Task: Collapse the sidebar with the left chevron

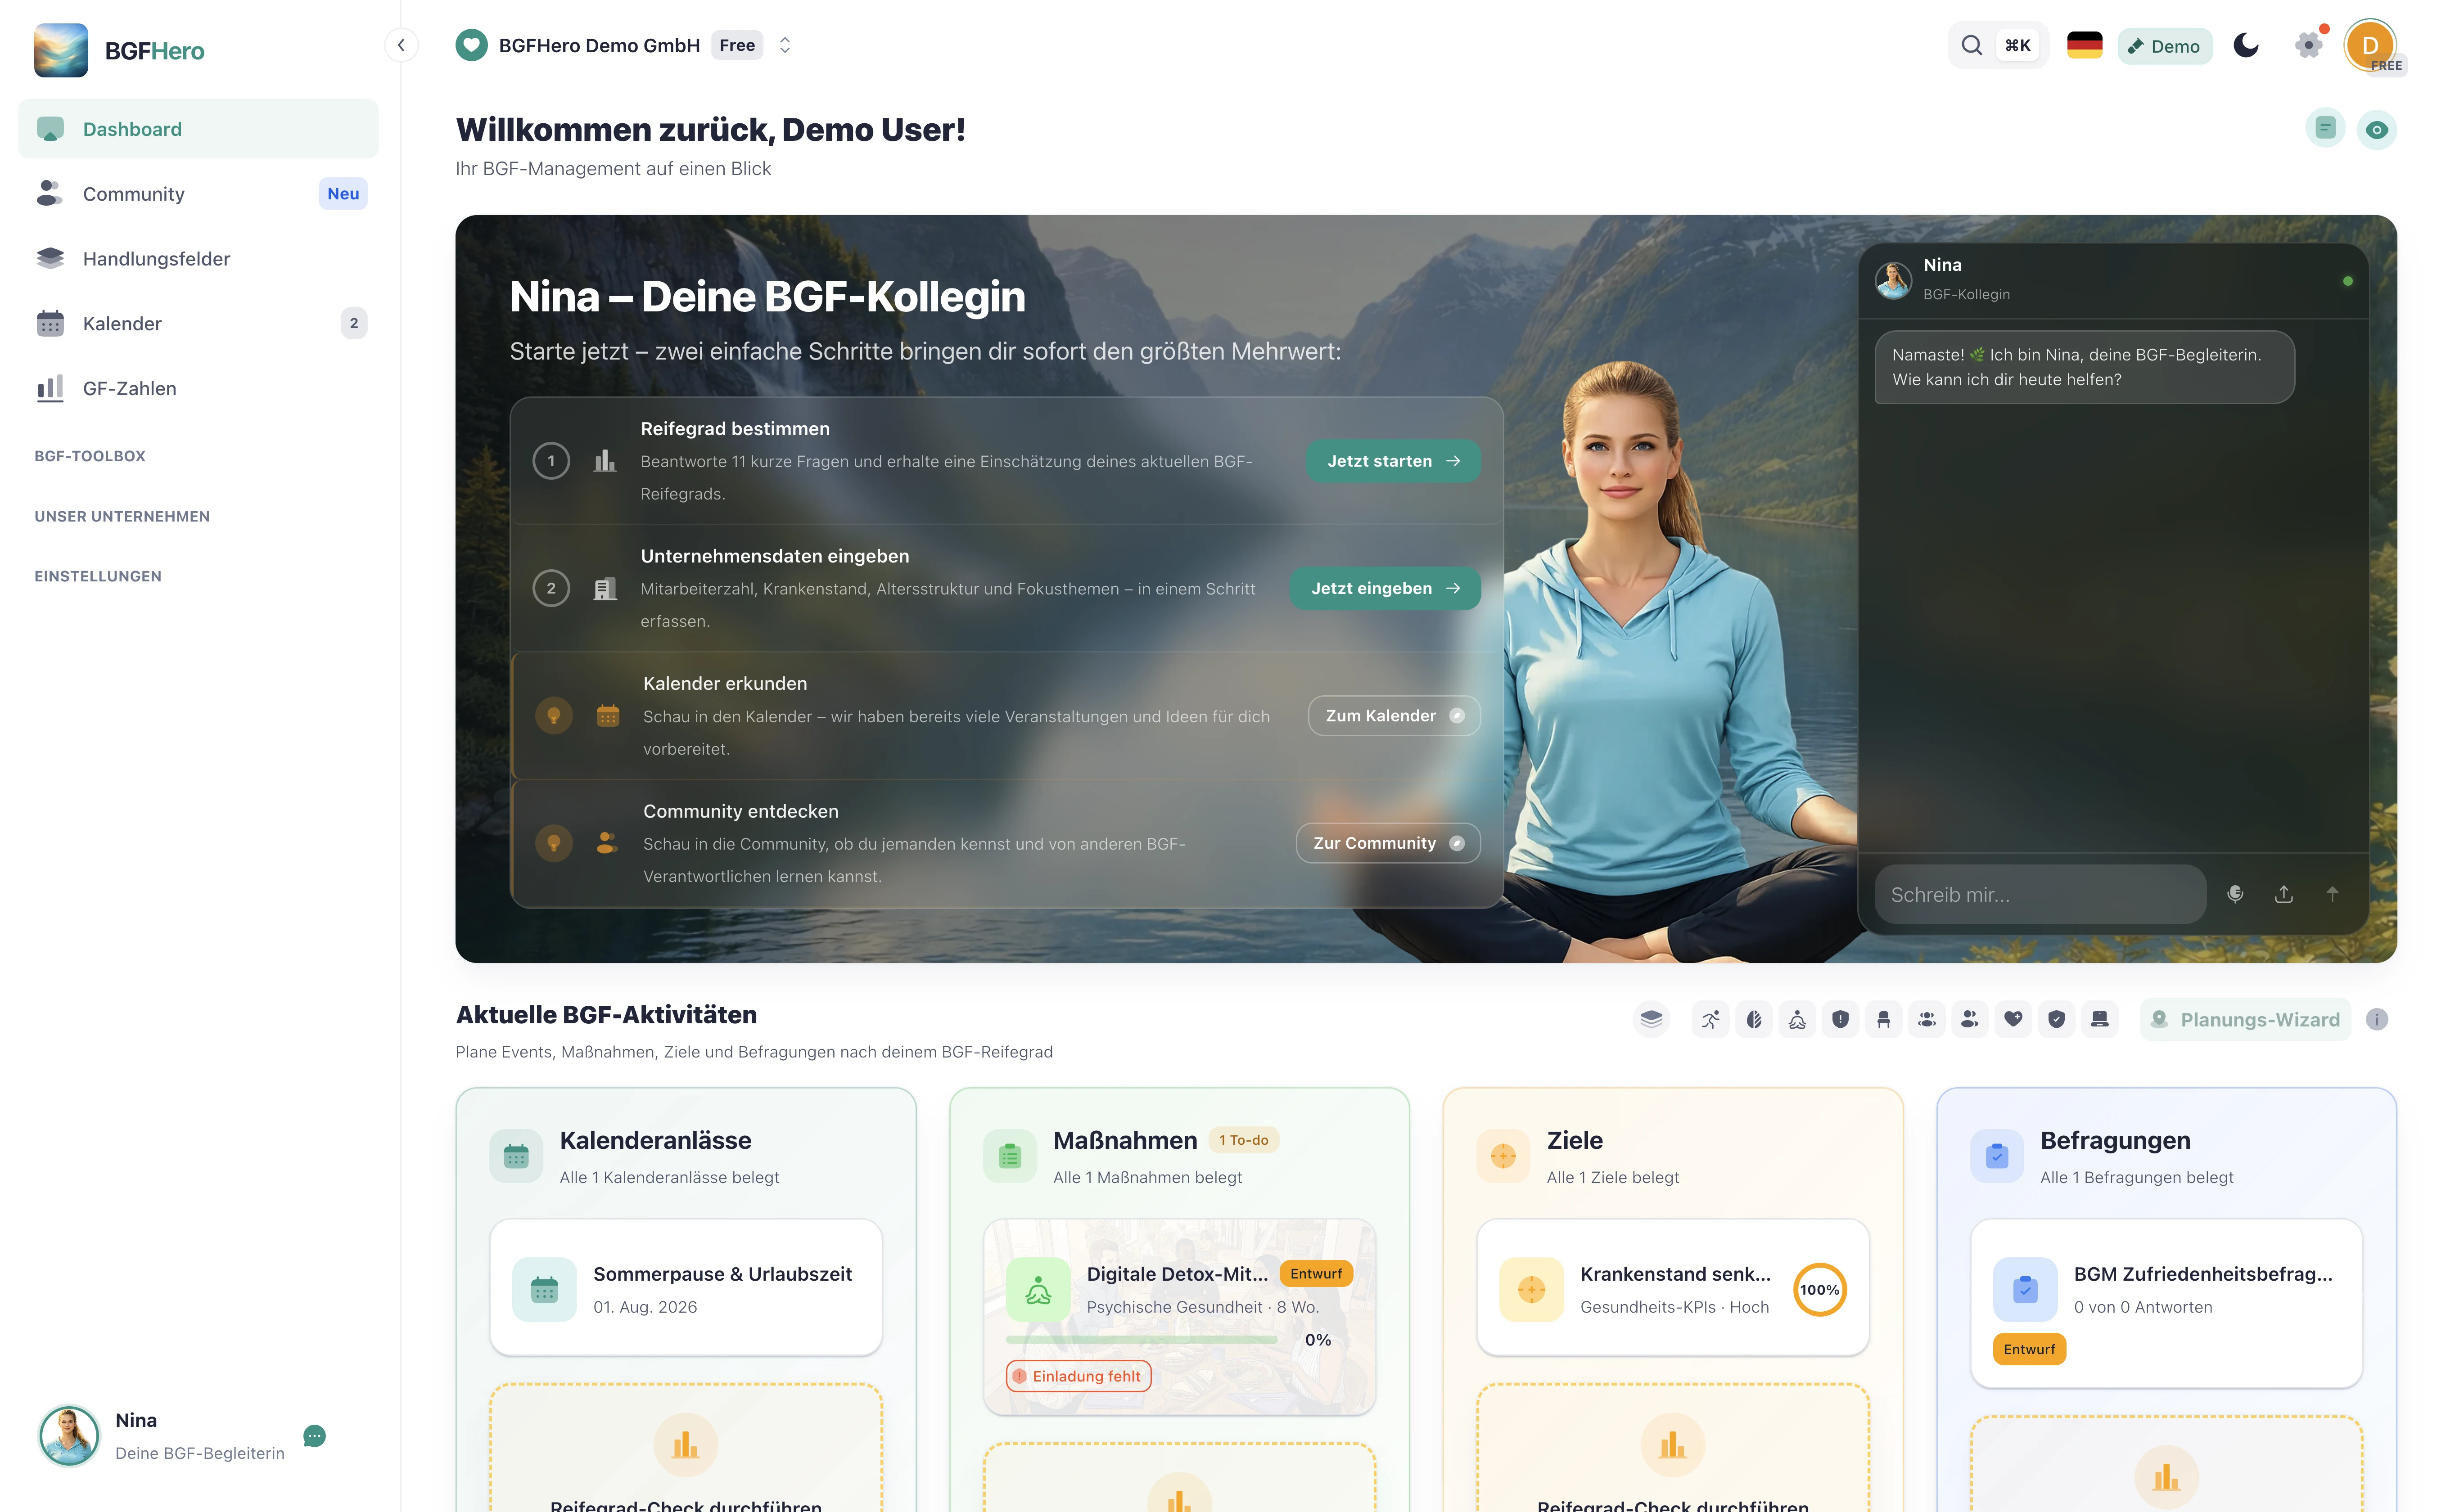Action: coord(401,45)
